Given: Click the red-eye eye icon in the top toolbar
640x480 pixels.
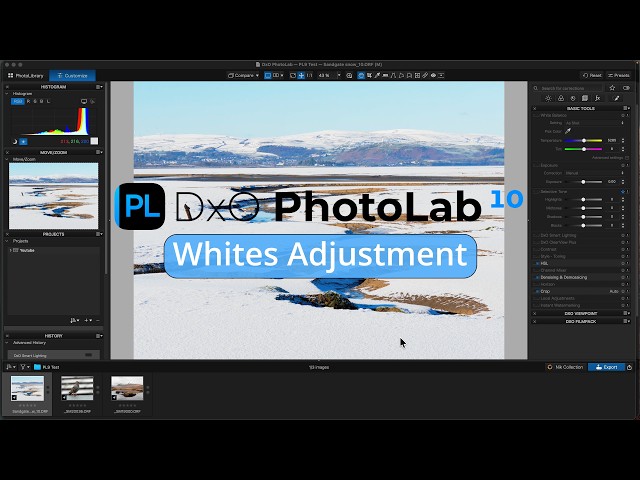Looking at the screenshot, I should [x=433, y=76].
